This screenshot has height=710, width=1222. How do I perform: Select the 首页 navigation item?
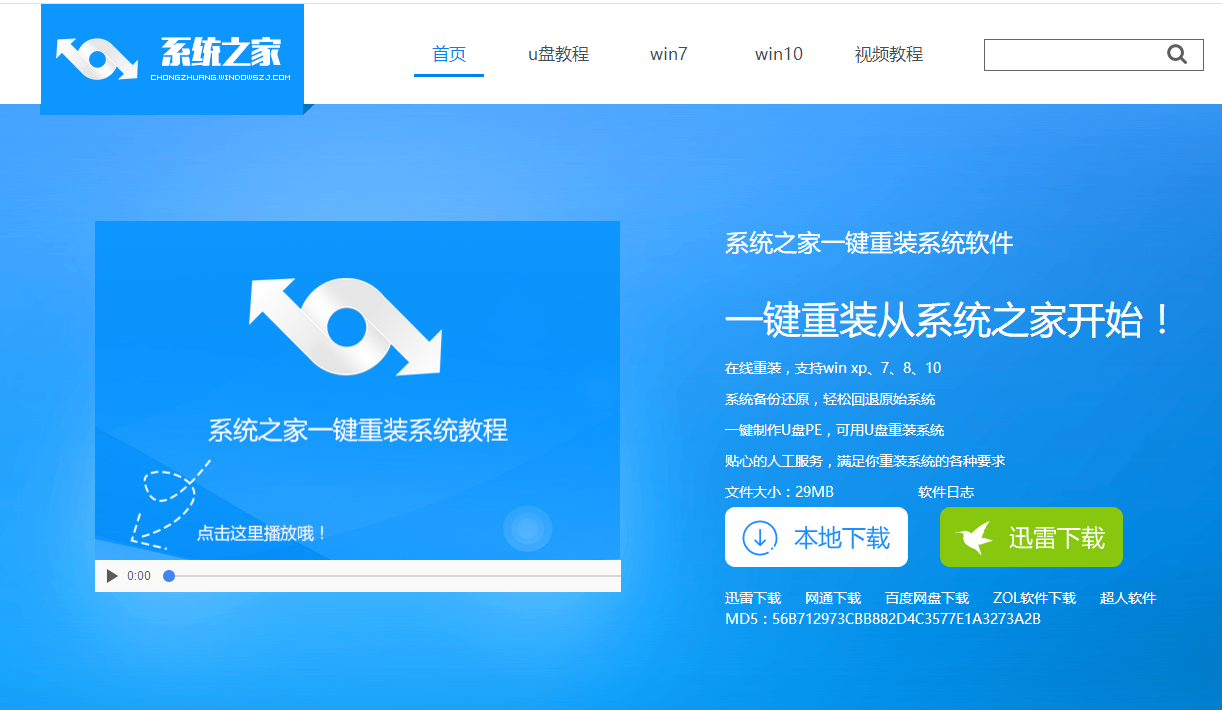(x=448, y=55)
